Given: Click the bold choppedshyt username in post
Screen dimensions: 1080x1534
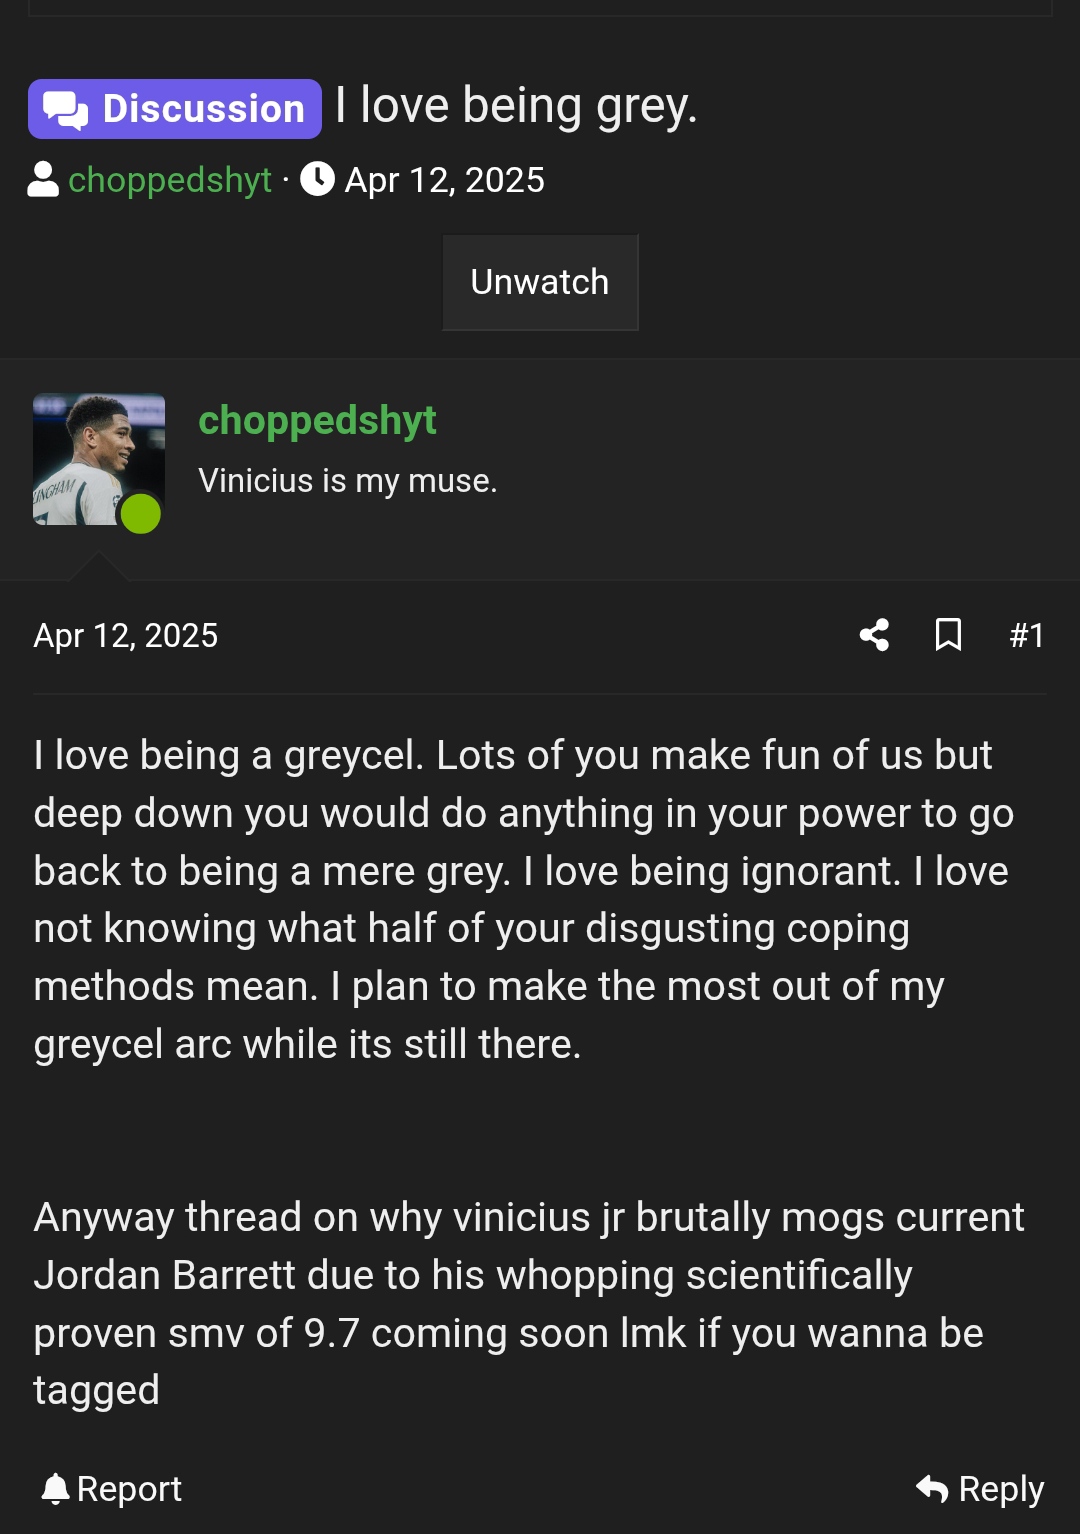Looking at the screenshot, I should pyautogui.click(x=317, y=421).
